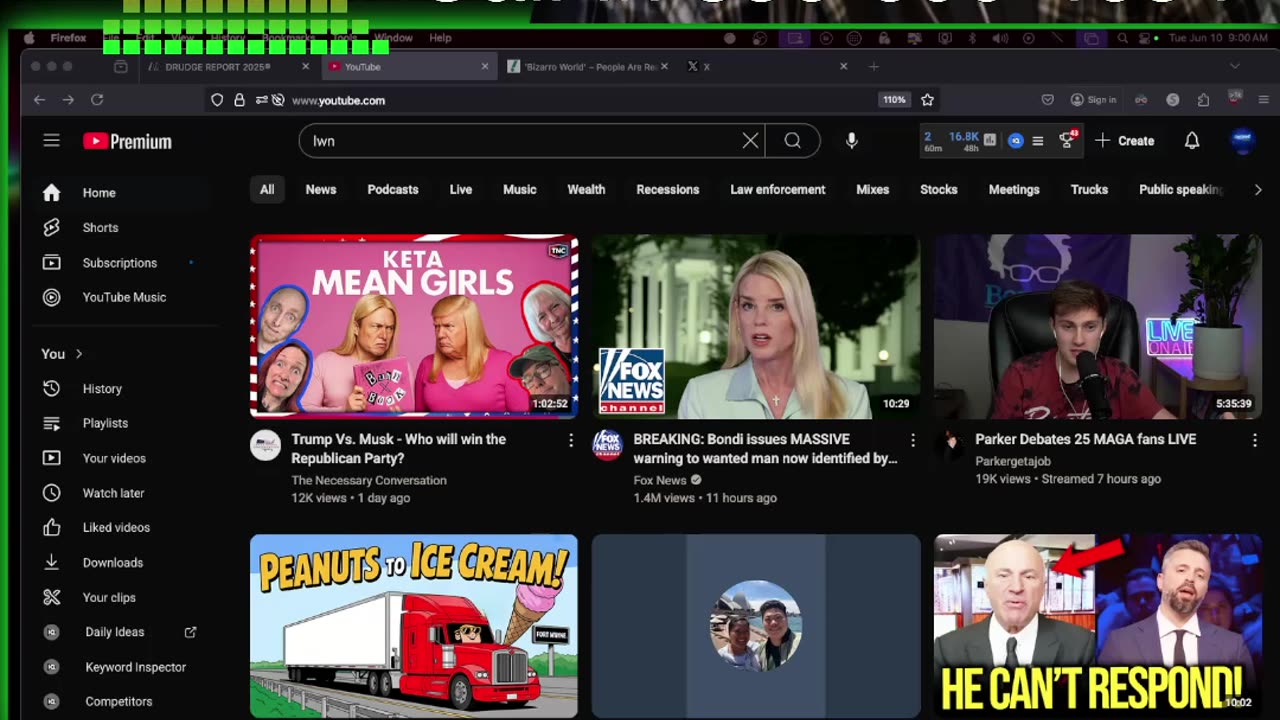1280x720 pixels.
Task: View site security padlock info
Action: tap(239, 100)
